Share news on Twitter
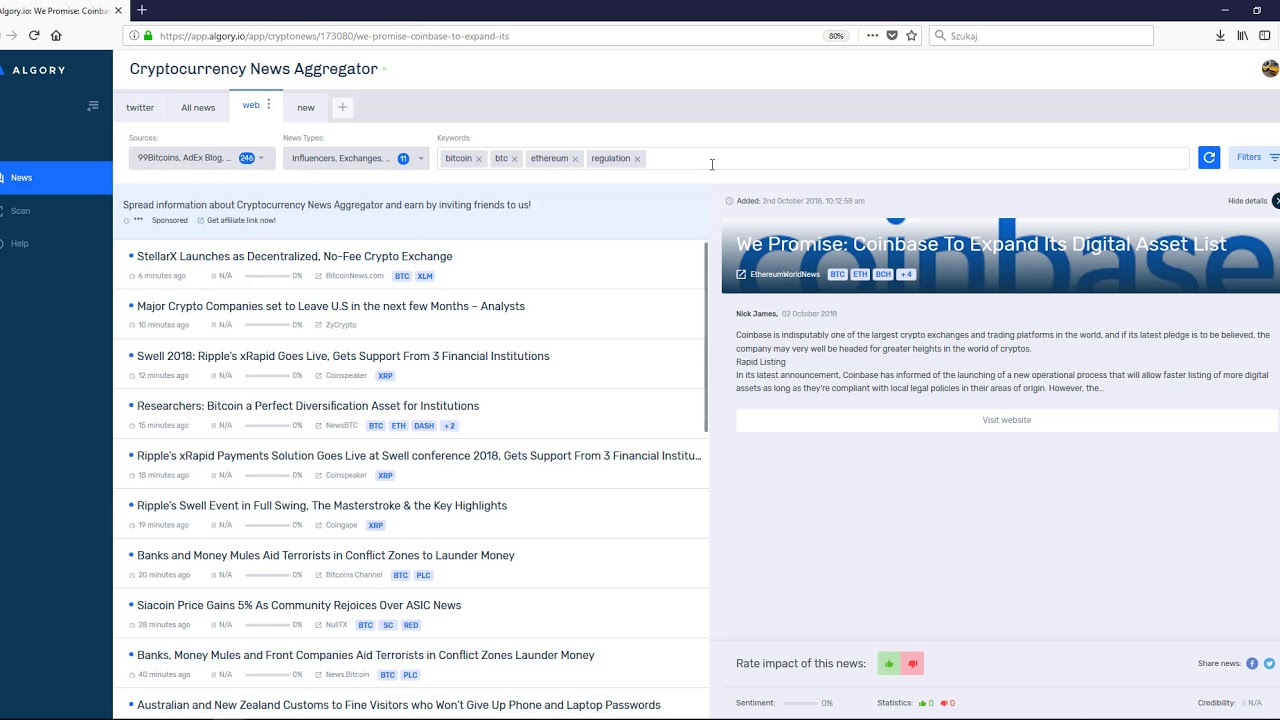 (1269, 663)
